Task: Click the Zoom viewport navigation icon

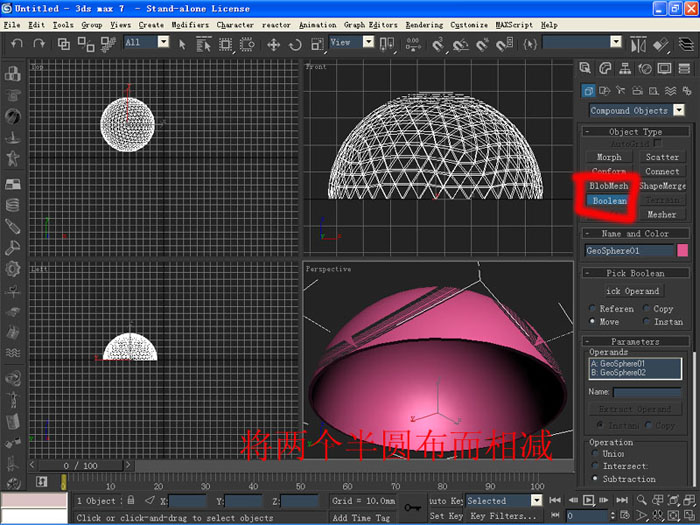Action: [x=642, y=500]
